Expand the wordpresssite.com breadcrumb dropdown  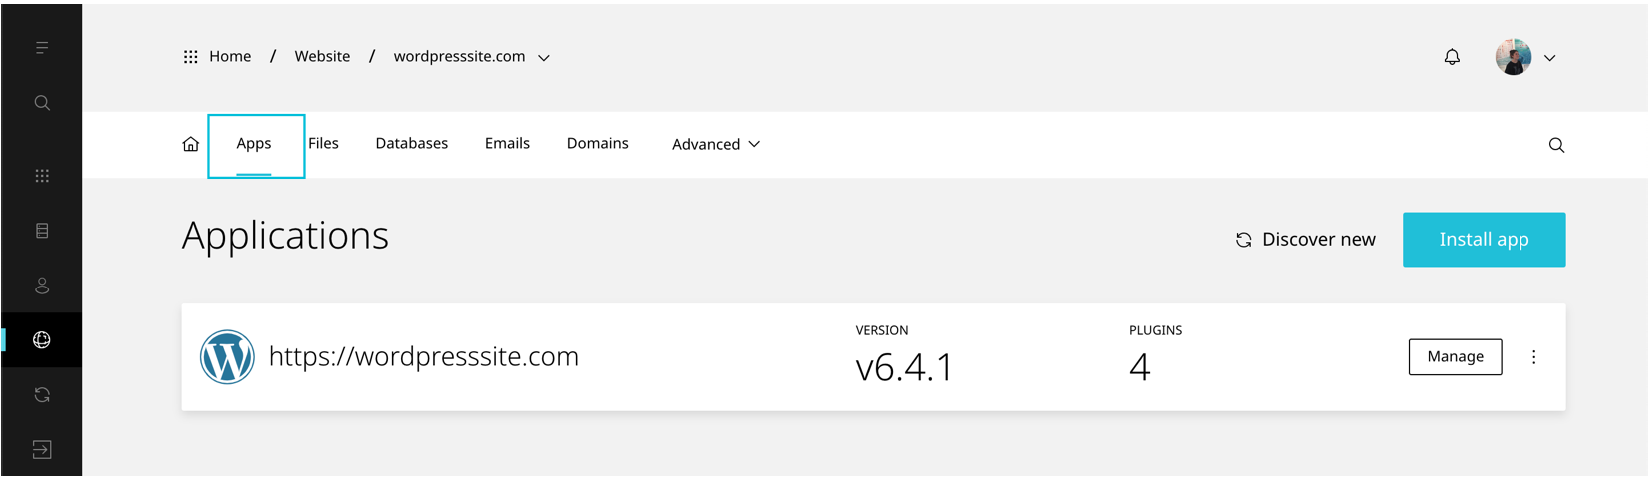tap(544, 58)
